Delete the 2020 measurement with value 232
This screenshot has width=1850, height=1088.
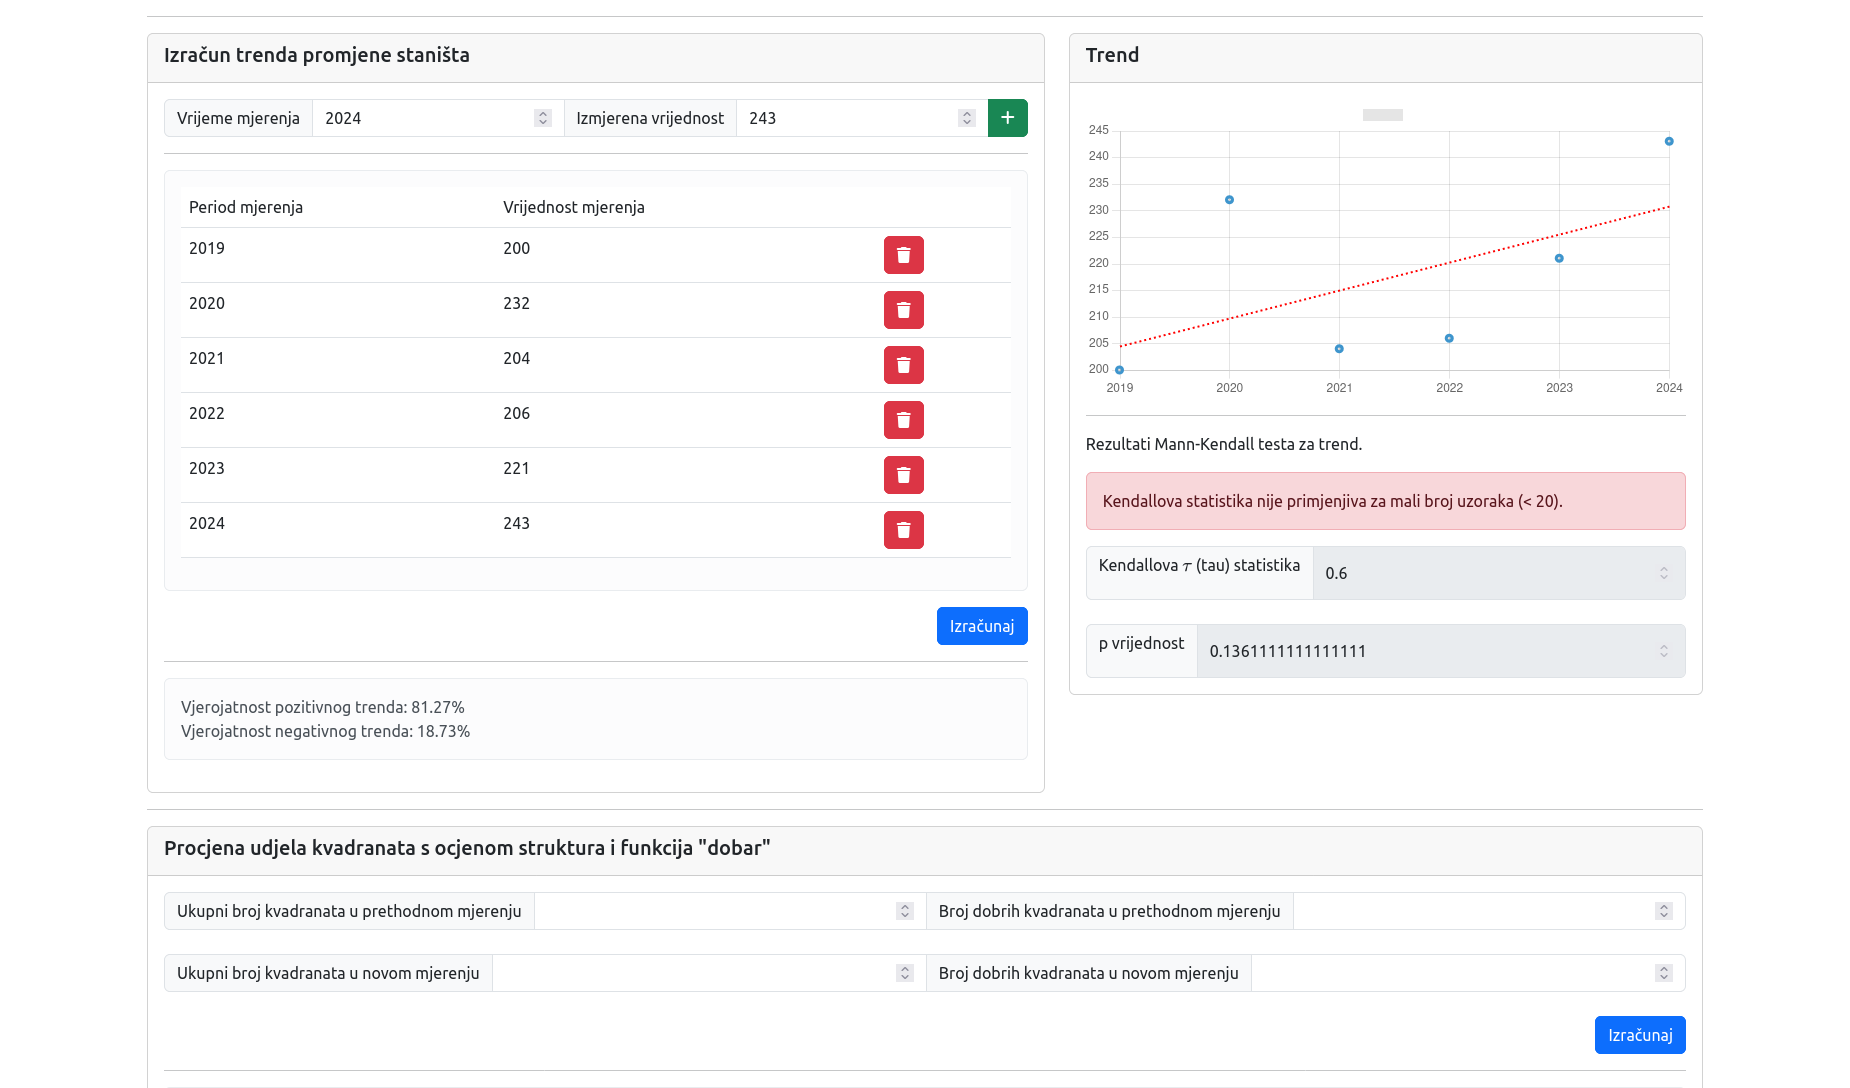[903, 310]
